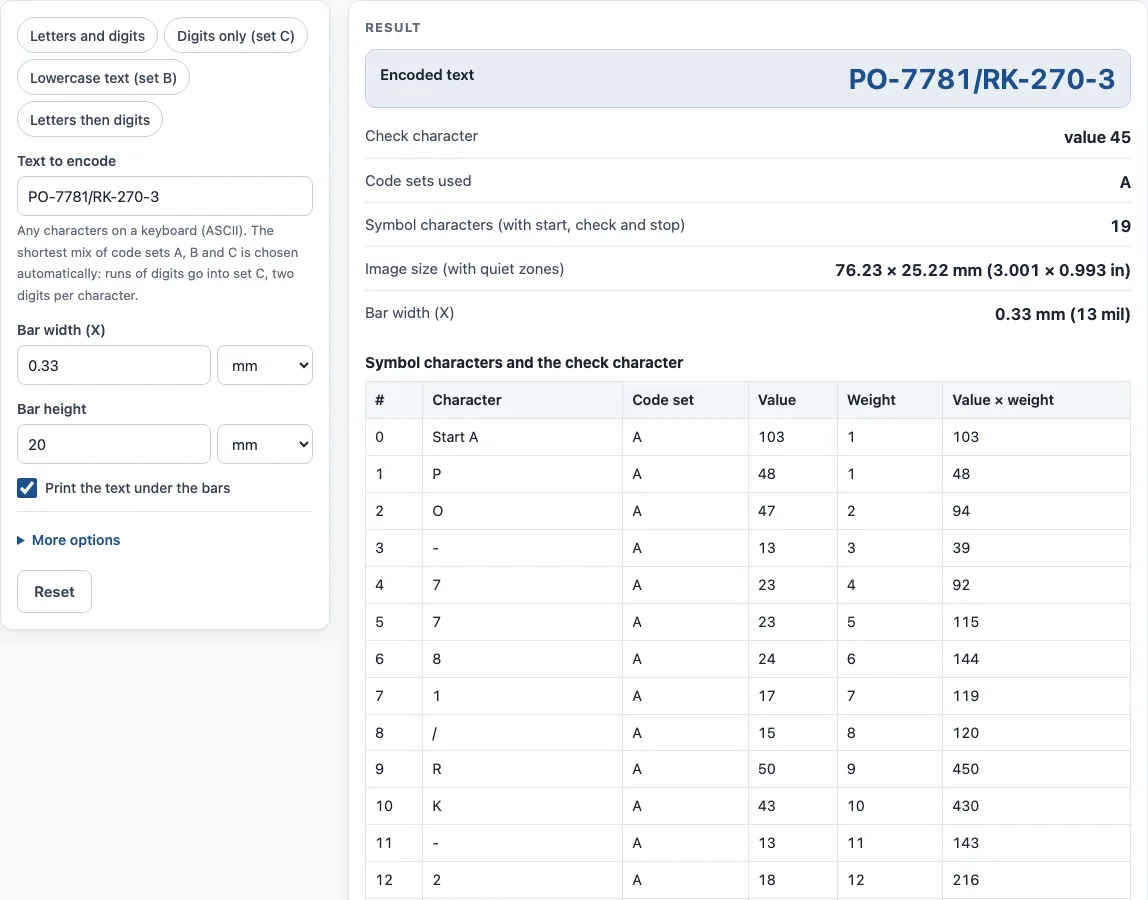Click the Text to encode field

point(165,196)
